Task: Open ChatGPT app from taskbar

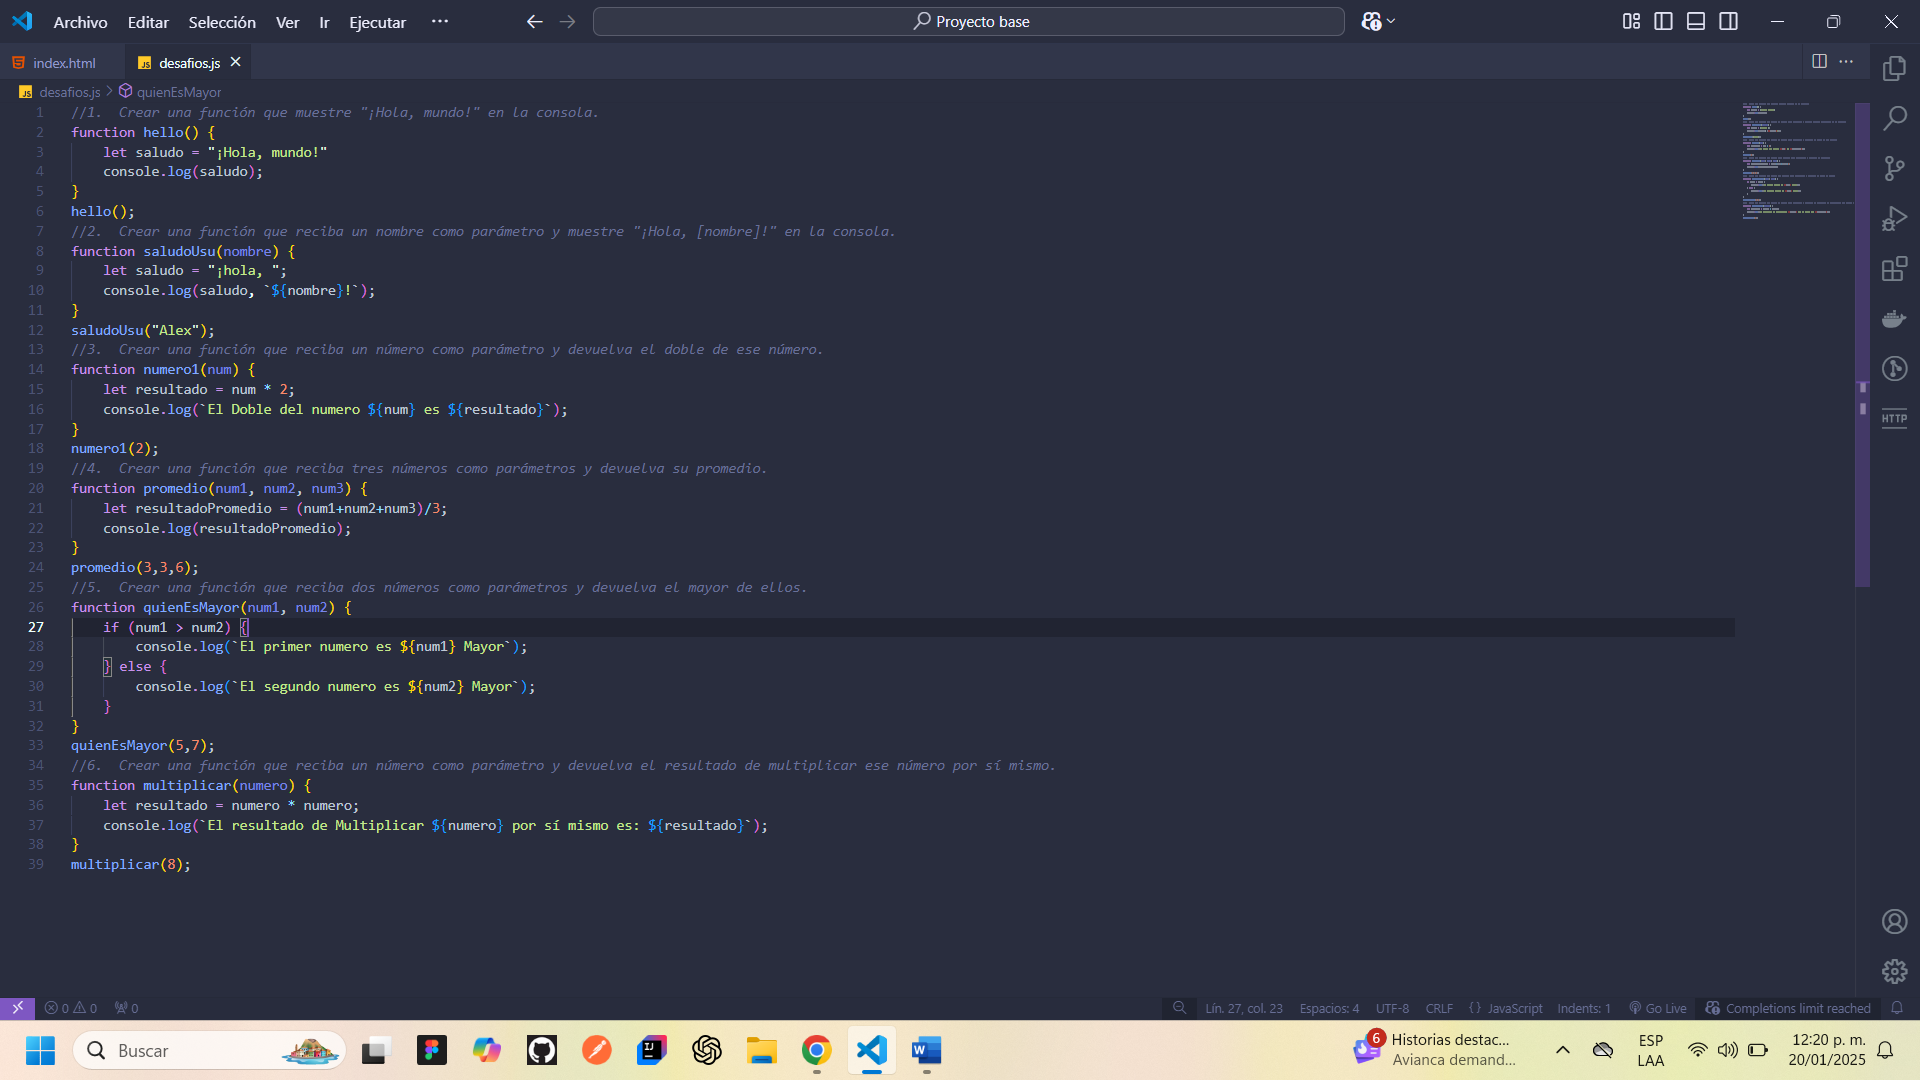Action: [706, 1050]
